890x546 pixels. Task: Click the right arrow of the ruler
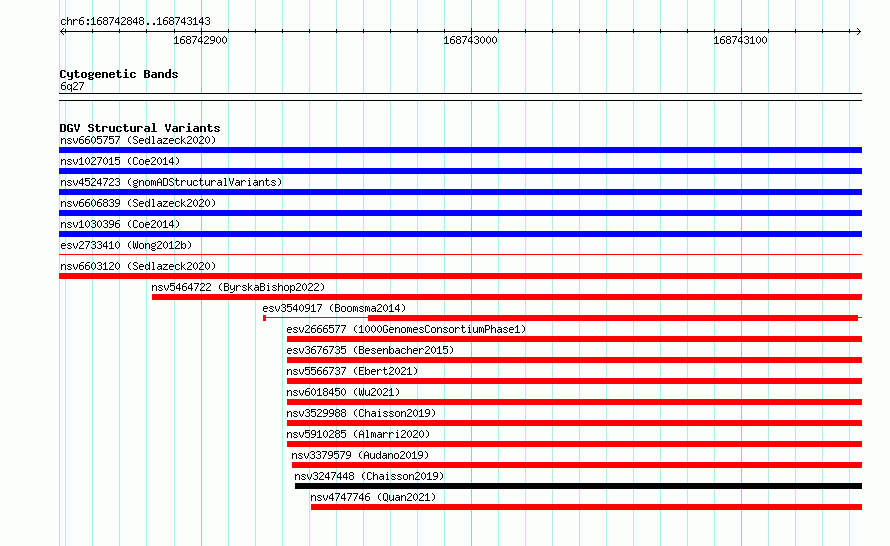point(858,31)
